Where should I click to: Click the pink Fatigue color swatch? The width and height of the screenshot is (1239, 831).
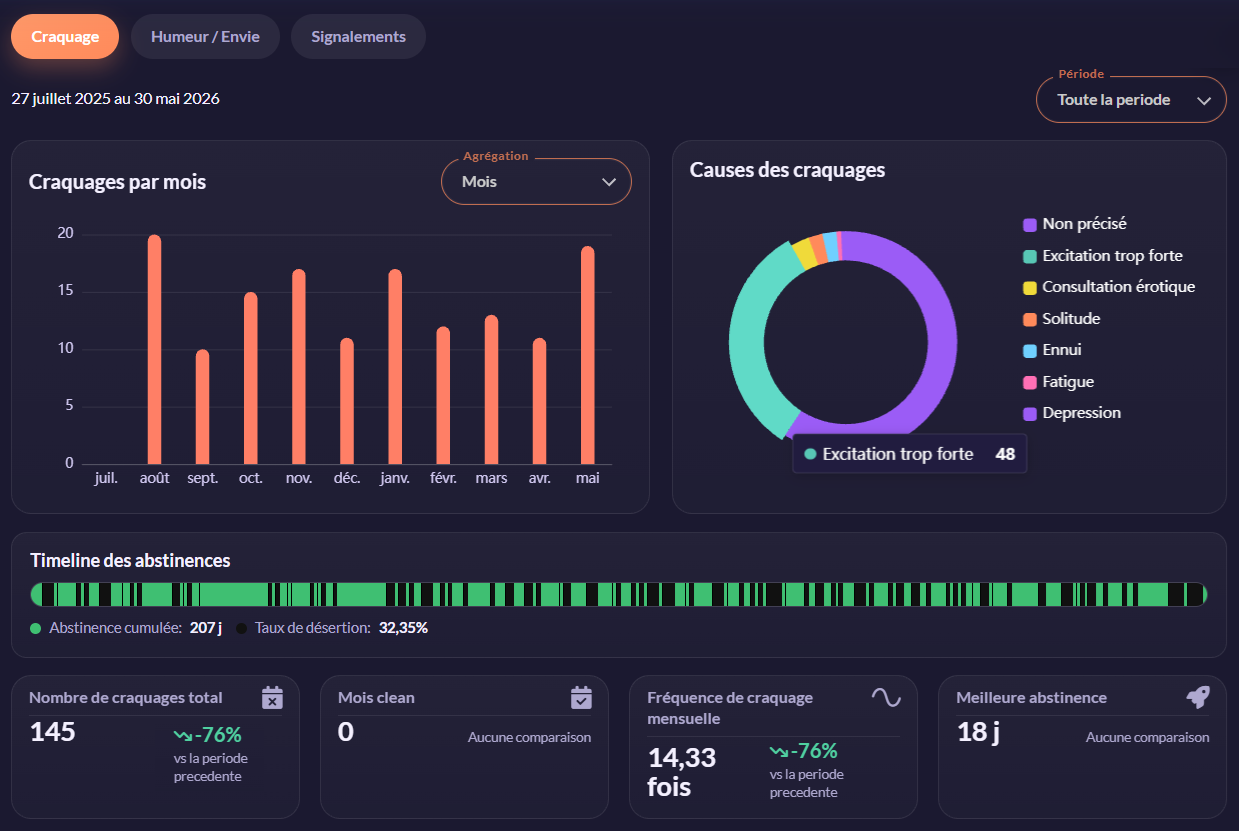[x=1030, y=382]
